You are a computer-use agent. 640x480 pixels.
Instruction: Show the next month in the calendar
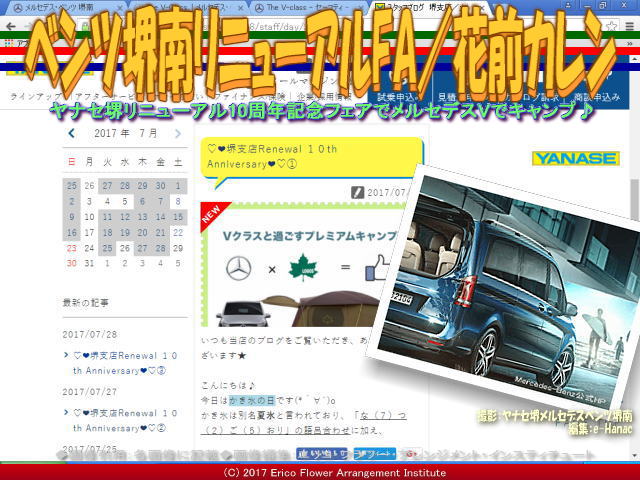point(178,133)
